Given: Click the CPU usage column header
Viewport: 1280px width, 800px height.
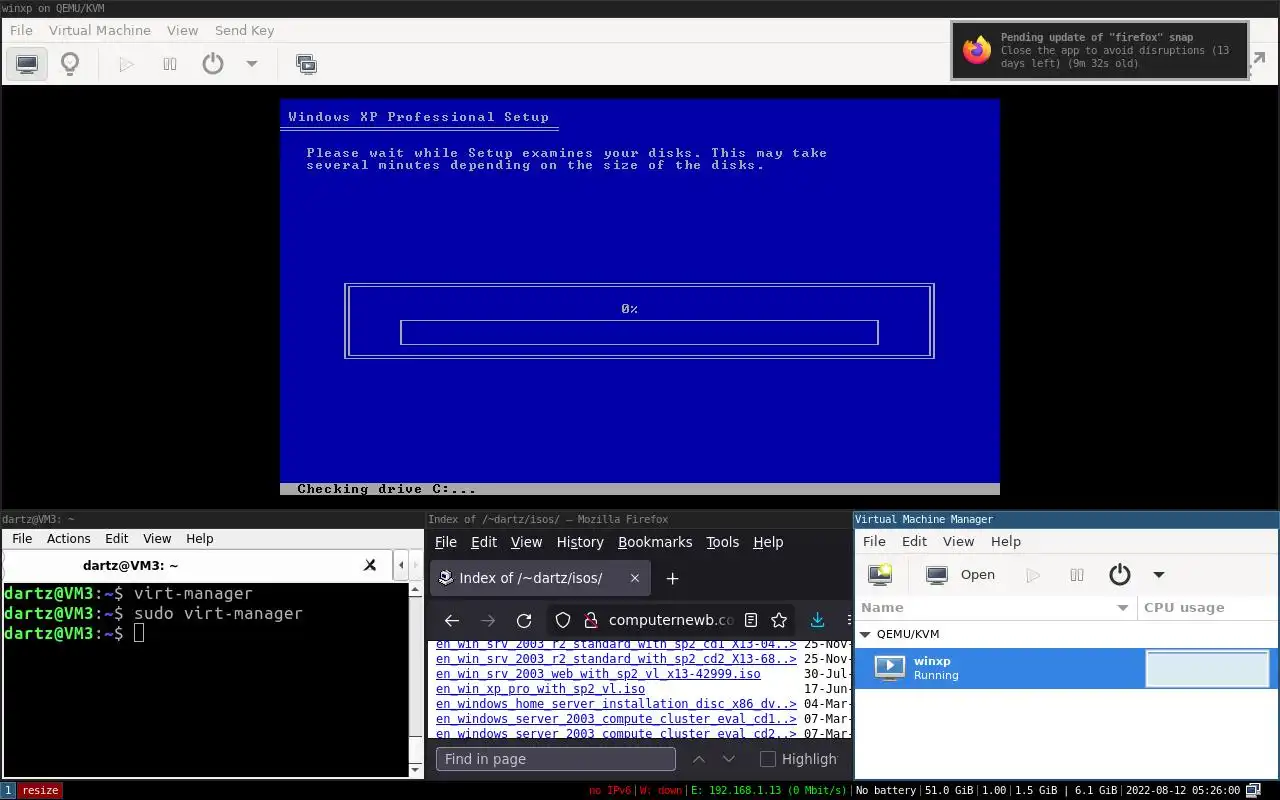Looking at the screenshot, I should click(x=1208, y=607).
